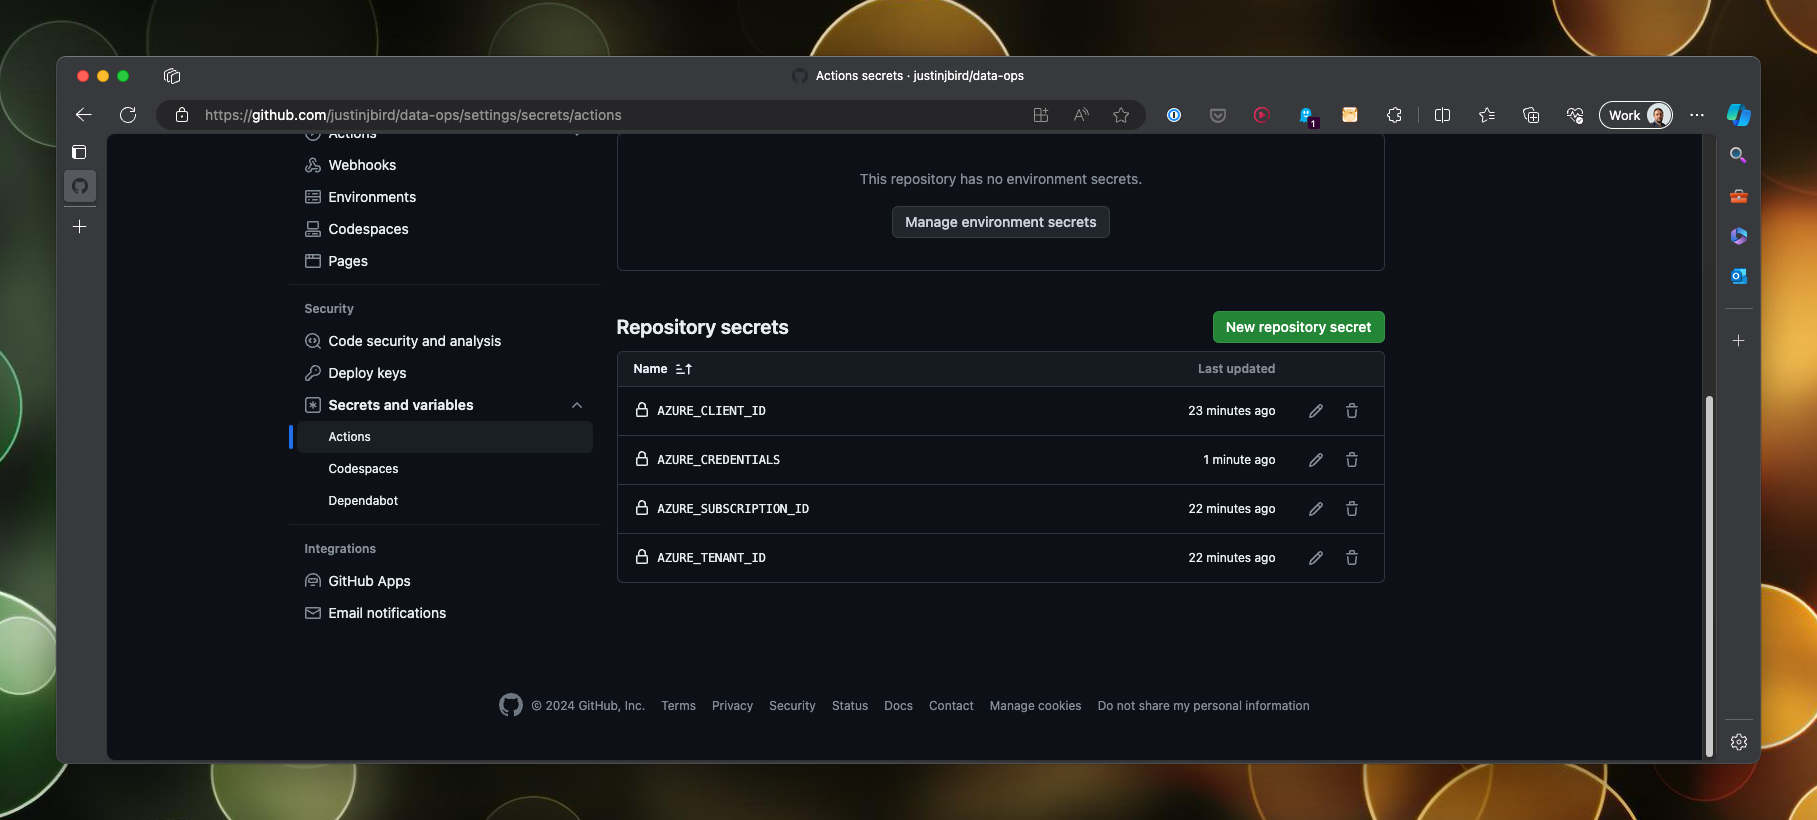Click the page vertical scrollbar
This screenshot has width=1817, height=820.
1709,575
